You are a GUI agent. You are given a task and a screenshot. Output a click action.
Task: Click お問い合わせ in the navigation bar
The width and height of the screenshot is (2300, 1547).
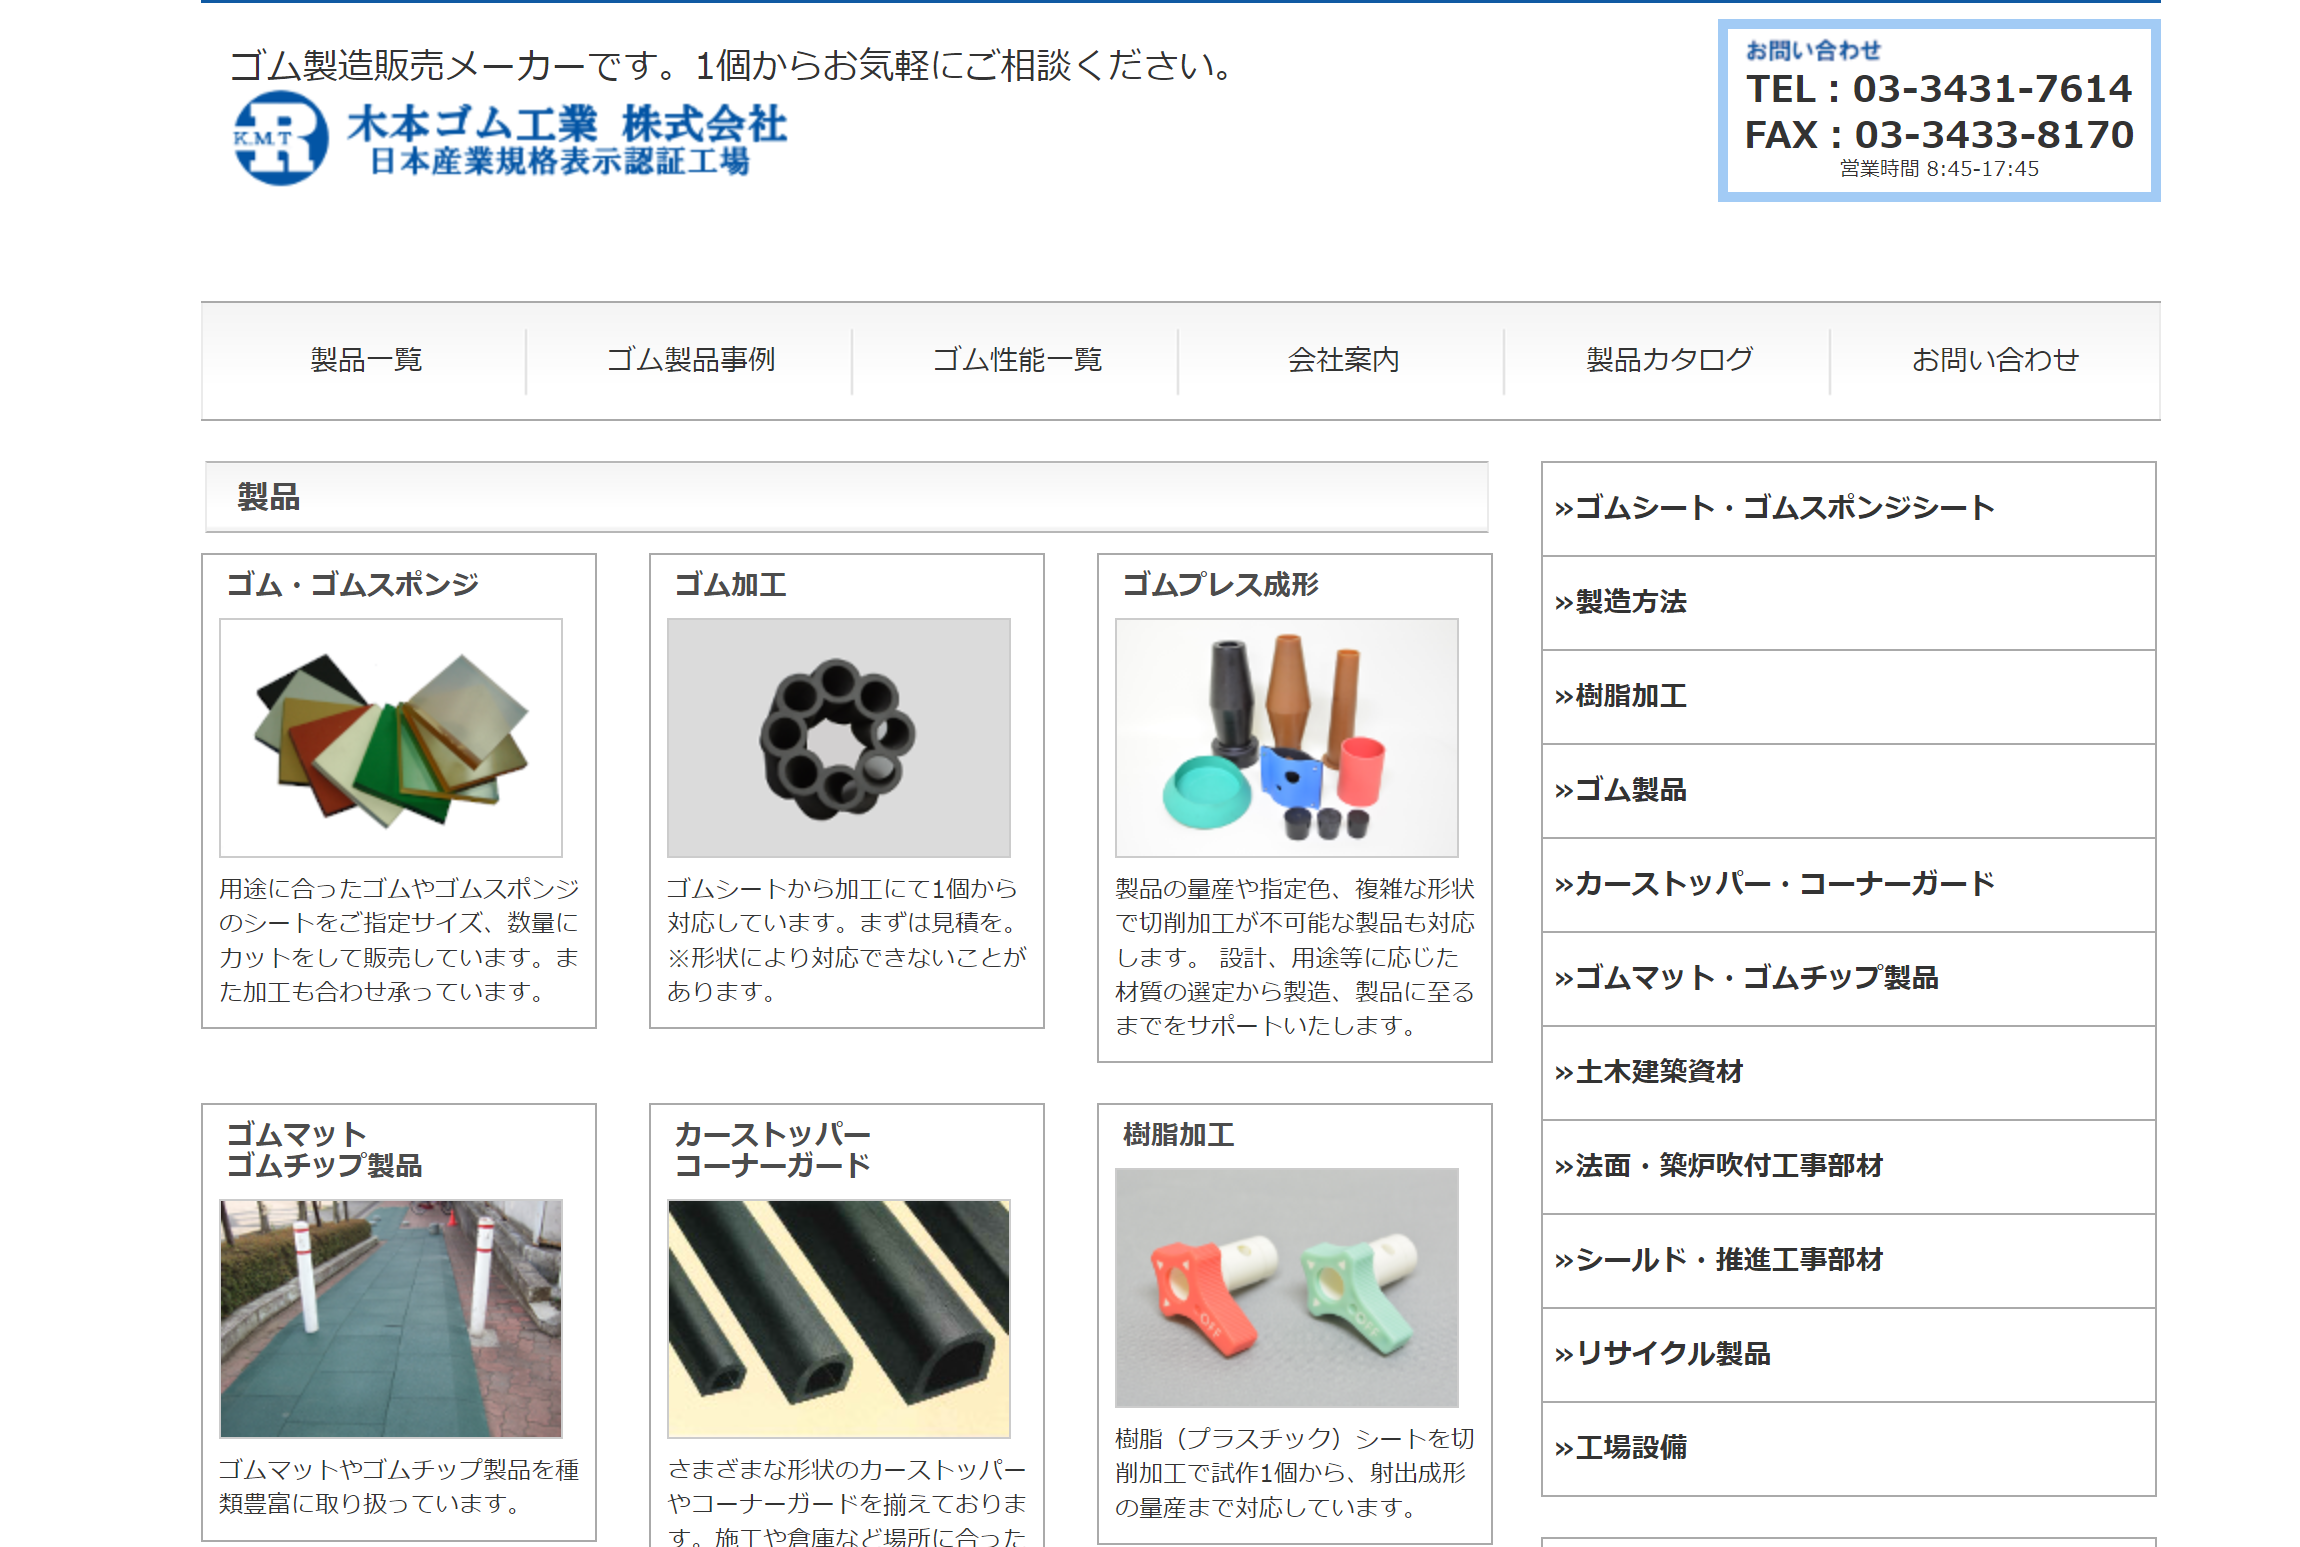(1995, 360)
